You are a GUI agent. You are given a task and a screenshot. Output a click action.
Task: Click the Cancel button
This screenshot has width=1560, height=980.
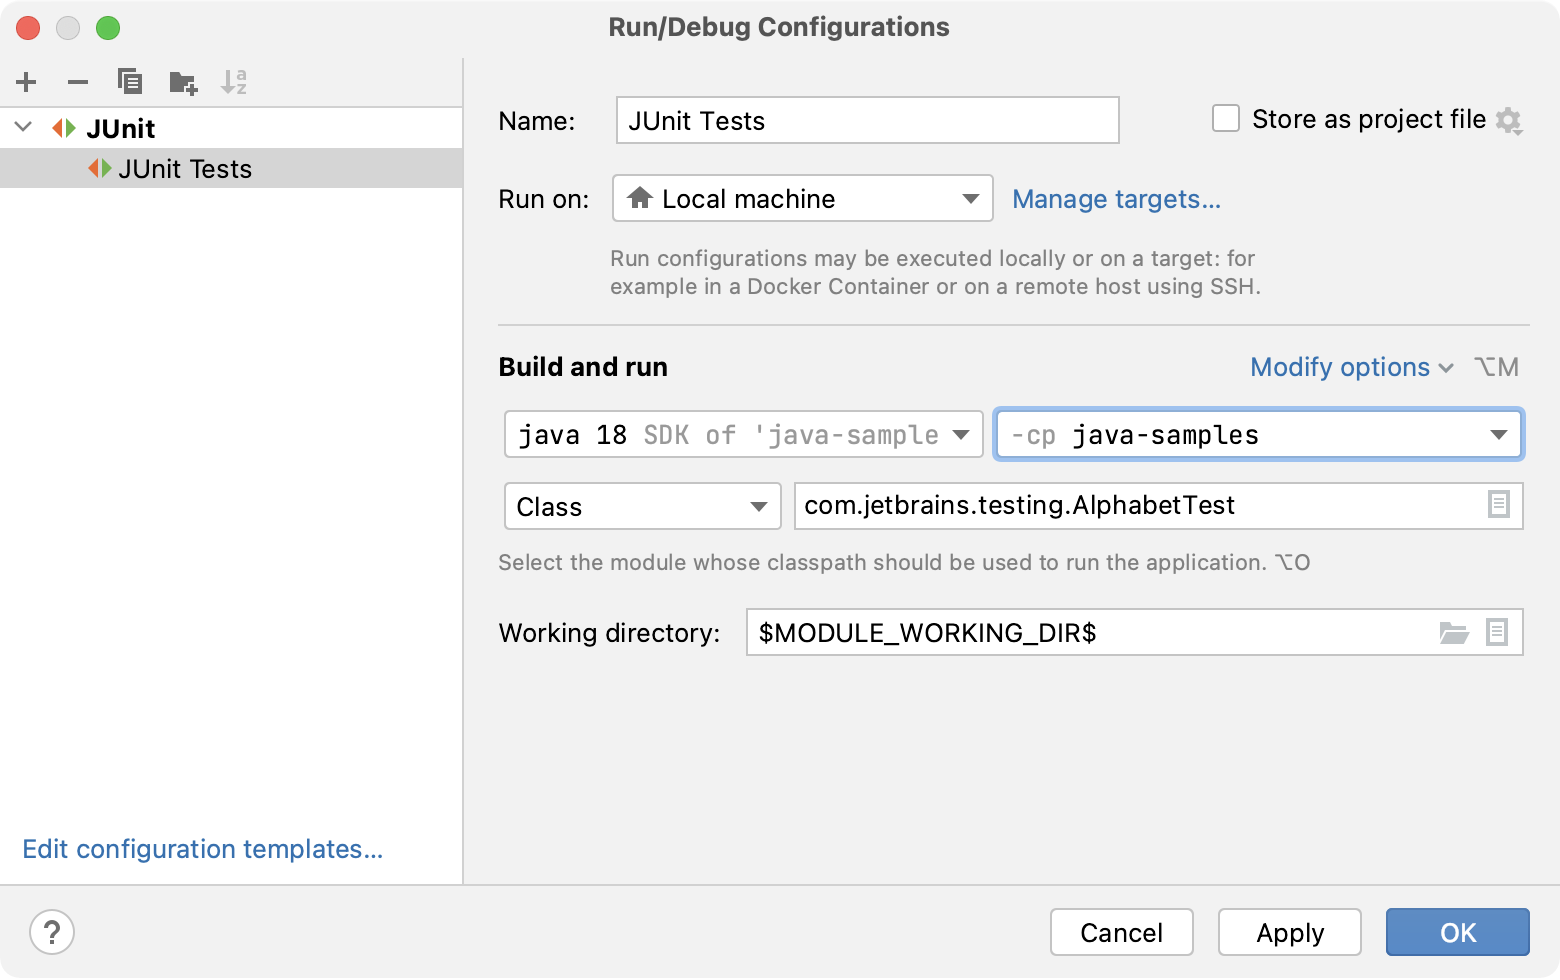click(1122, 932)
